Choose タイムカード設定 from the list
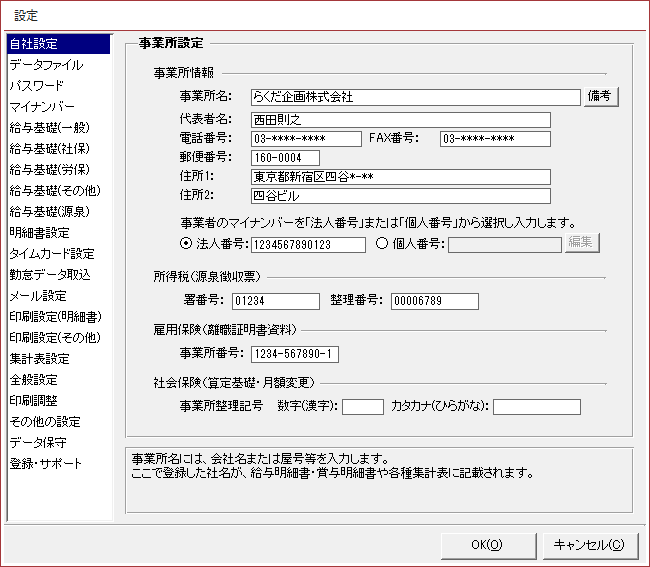The image size is (650, 567). 52,254
